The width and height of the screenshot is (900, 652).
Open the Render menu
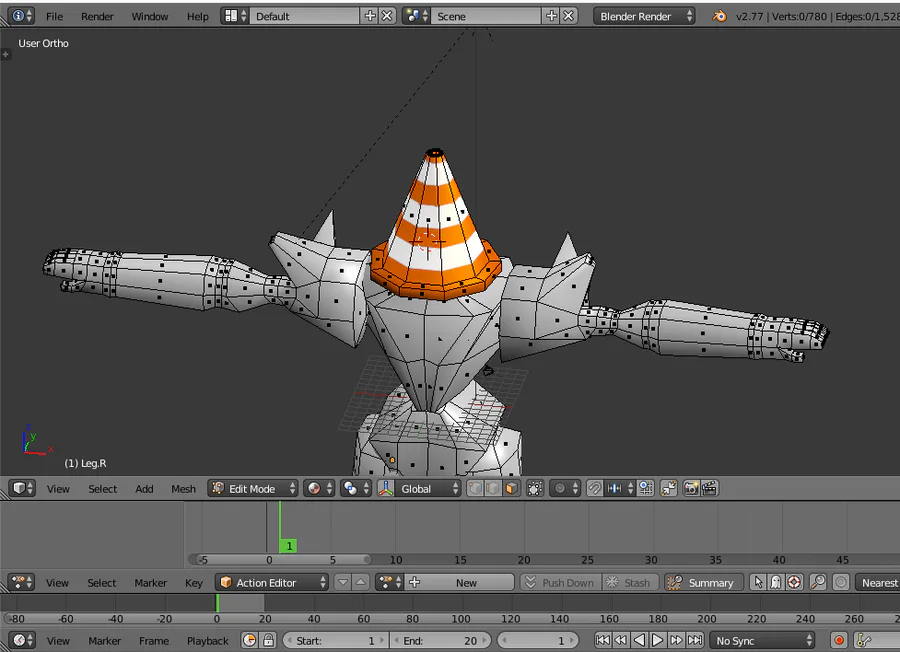(x=97, y=17)
